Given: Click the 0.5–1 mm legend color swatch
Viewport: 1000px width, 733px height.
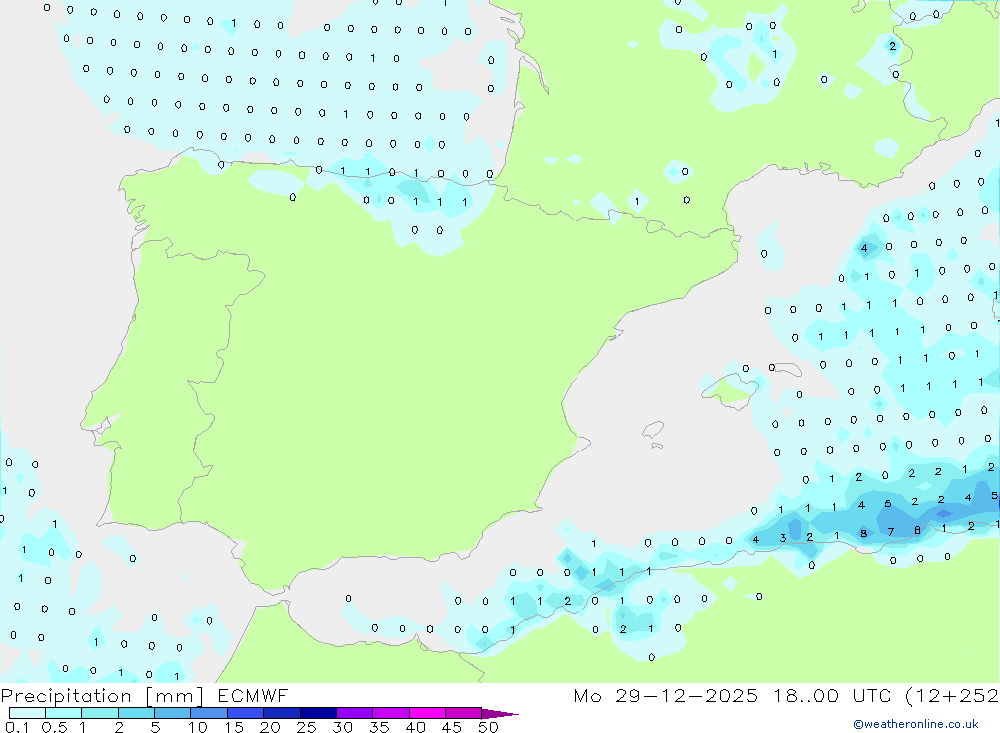Looking at the screenshot, I should click(x=64, y=713).
